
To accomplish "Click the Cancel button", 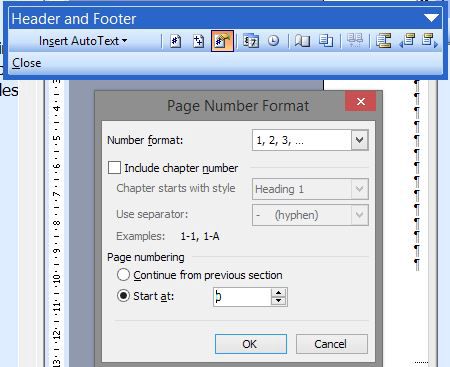I will [332, 344].
